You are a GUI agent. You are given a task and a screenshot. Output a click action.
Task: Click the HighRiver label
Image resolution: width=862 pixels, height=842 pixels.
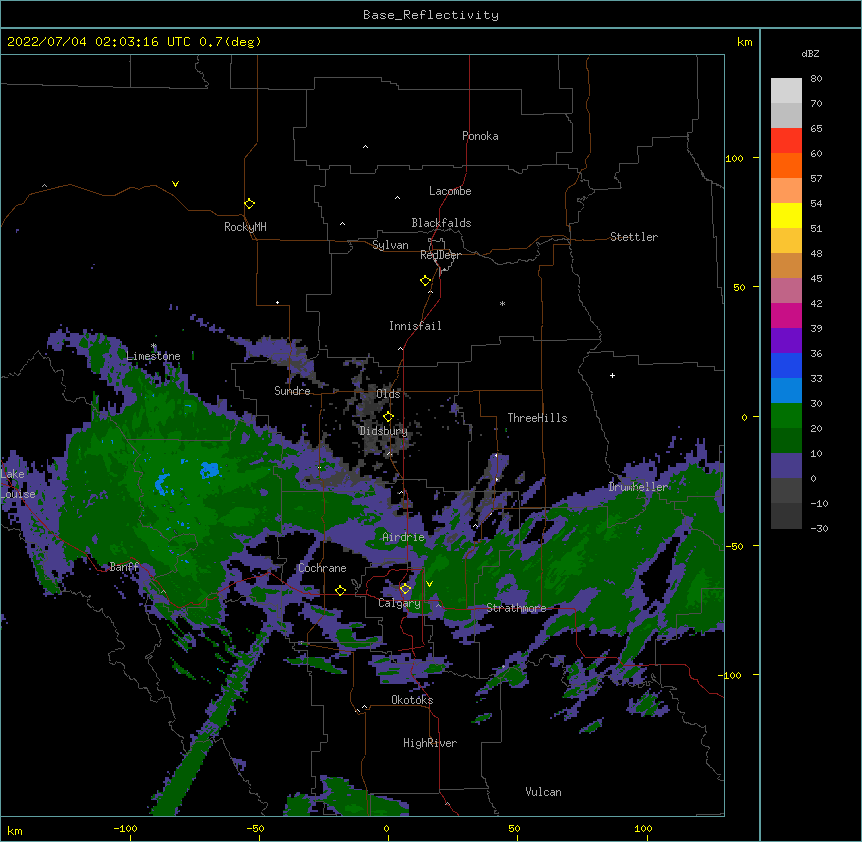430,743
